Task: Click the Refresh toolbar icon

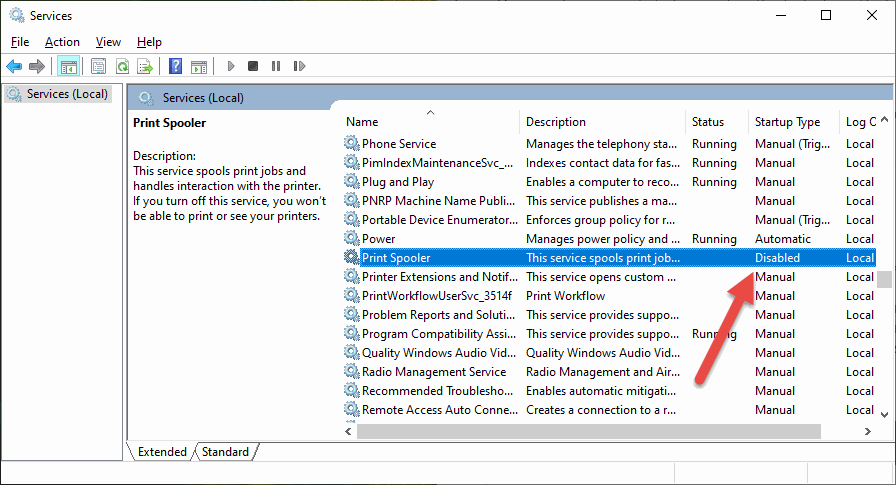Action: 122,66
